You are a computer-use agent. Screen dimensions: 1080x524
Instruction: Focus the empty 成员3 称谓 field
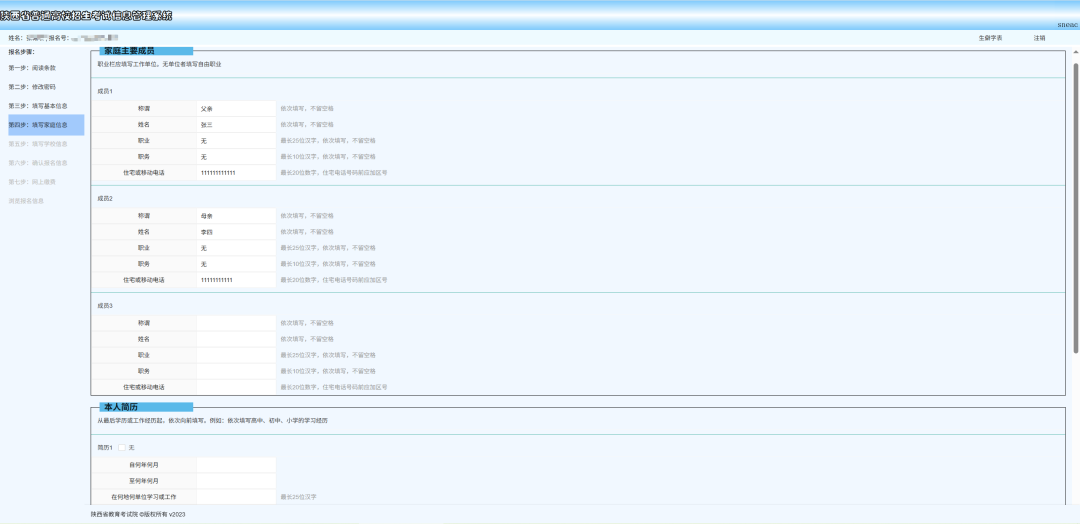(x=236, y=323)
